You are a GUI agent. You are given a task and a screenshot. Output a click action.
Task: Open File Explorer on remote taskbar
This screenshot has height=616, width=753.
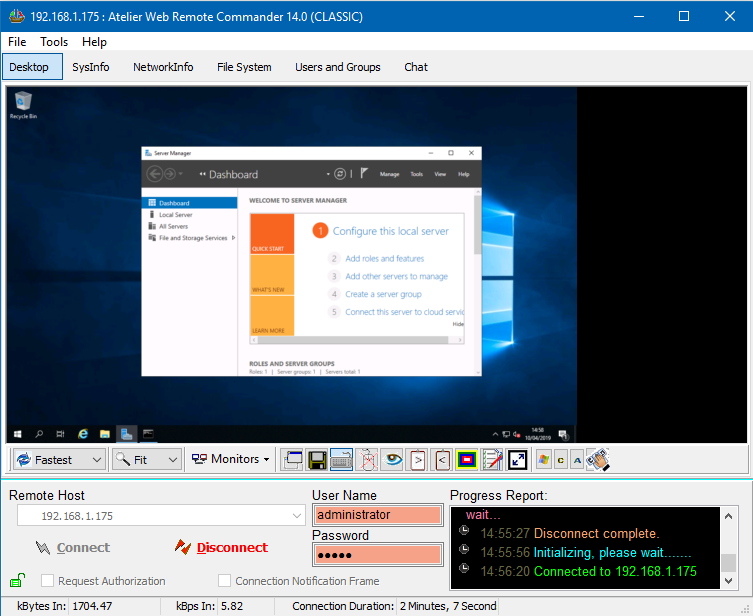pyautogui.click(x=105, y=434)
